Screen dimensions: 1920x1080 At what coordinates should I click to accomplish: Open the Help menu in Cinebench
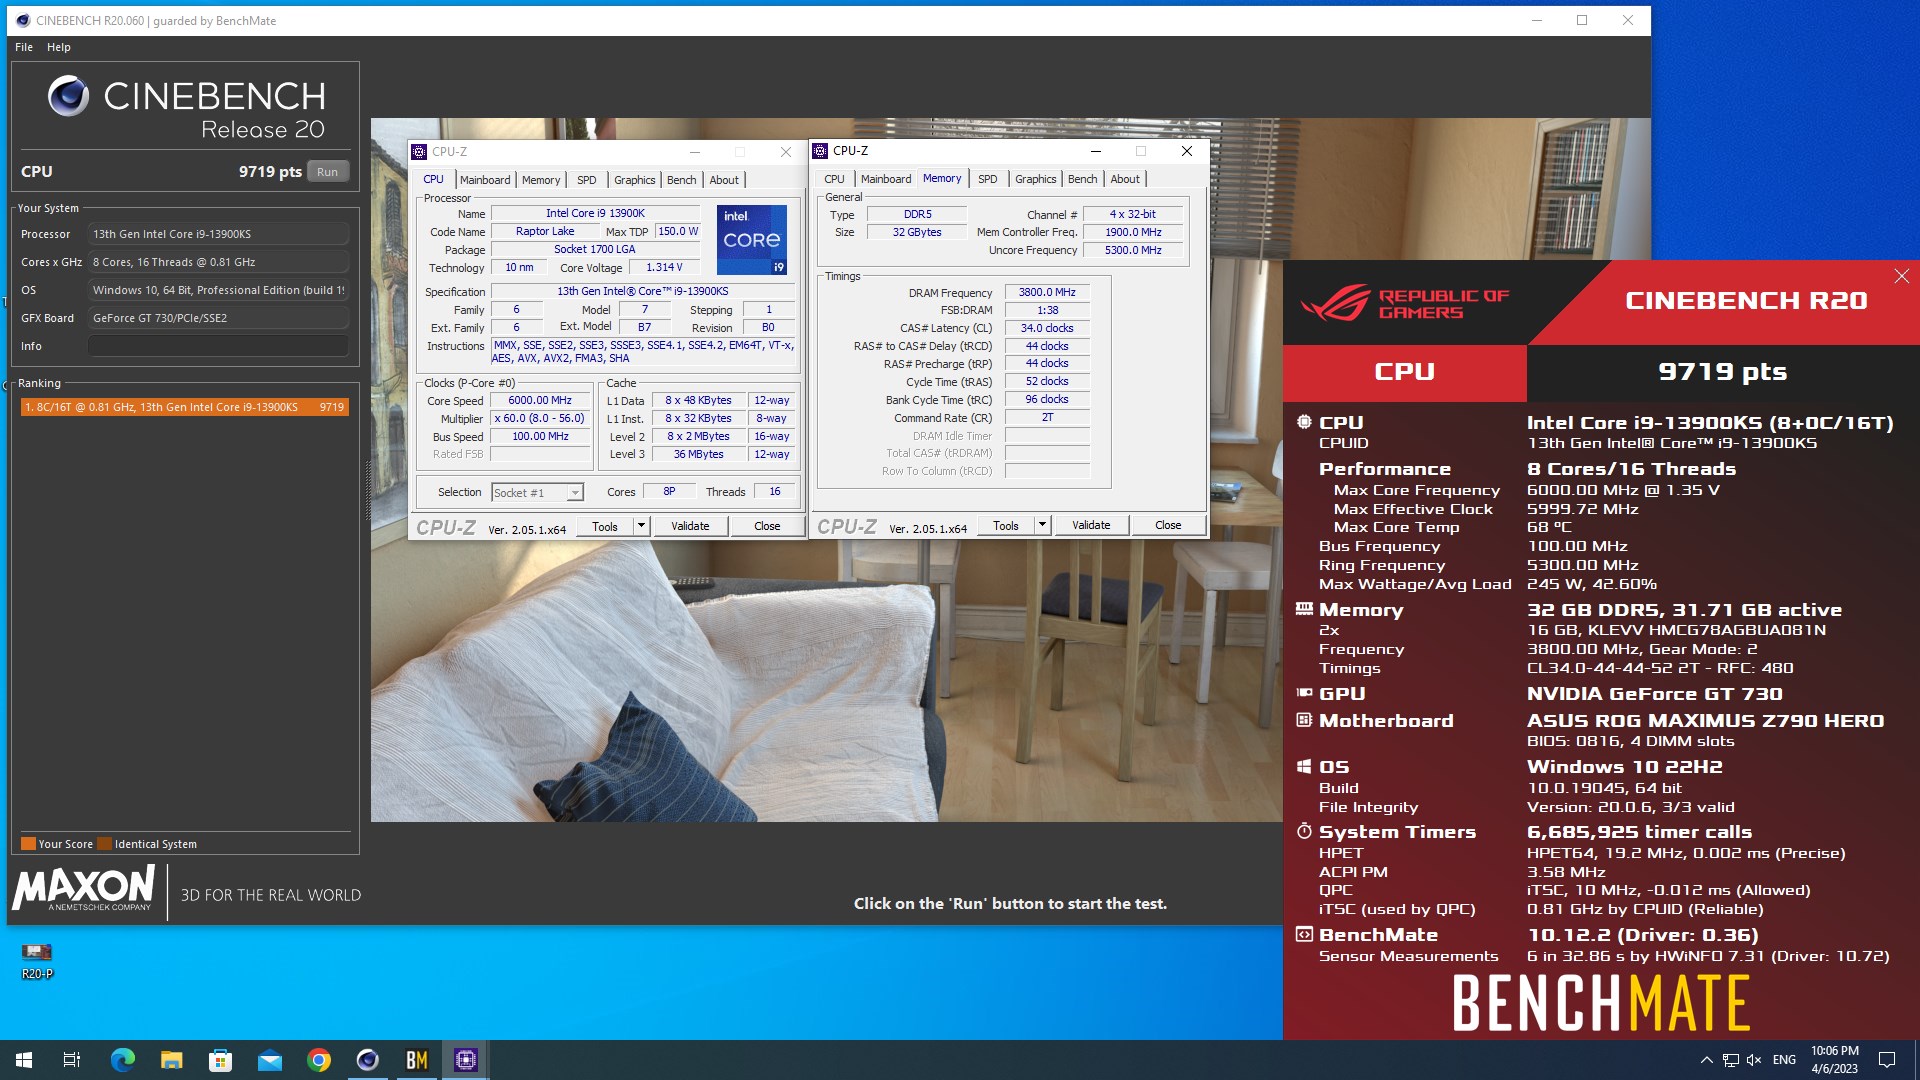pos(59,47)
